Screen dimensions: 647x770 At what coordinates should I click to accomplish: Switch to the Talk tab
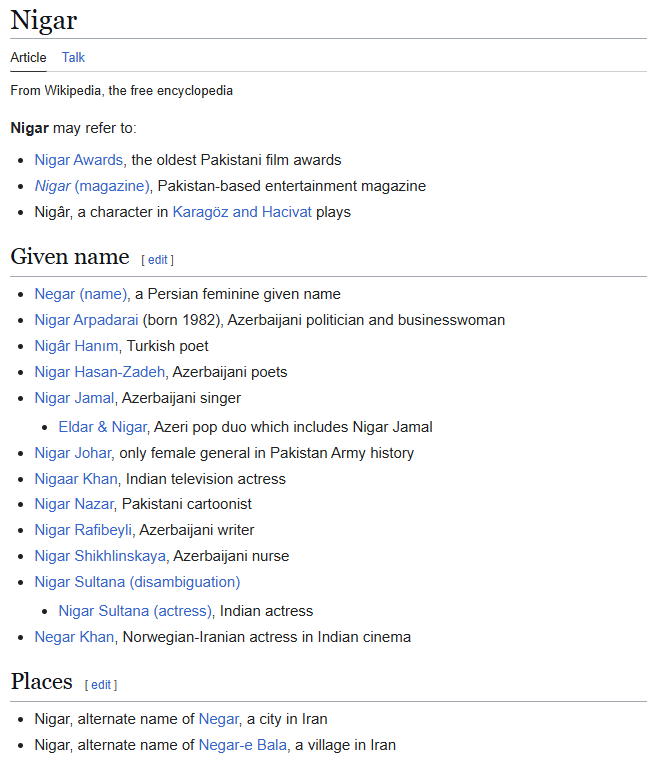[73, 57]
